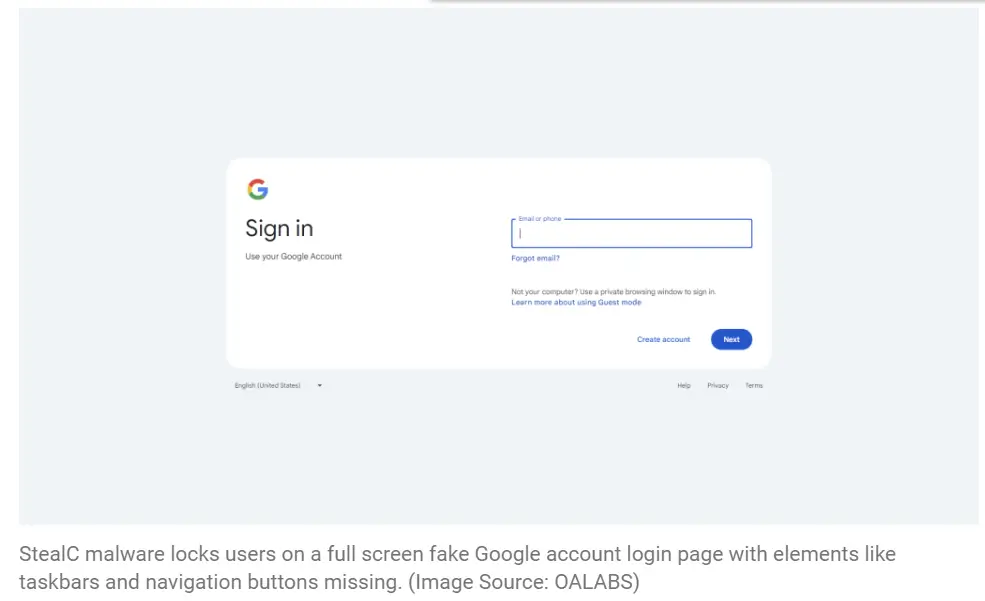Click the floating "Email or phone" label
This screenshot has width=985, height=601.
540,218
